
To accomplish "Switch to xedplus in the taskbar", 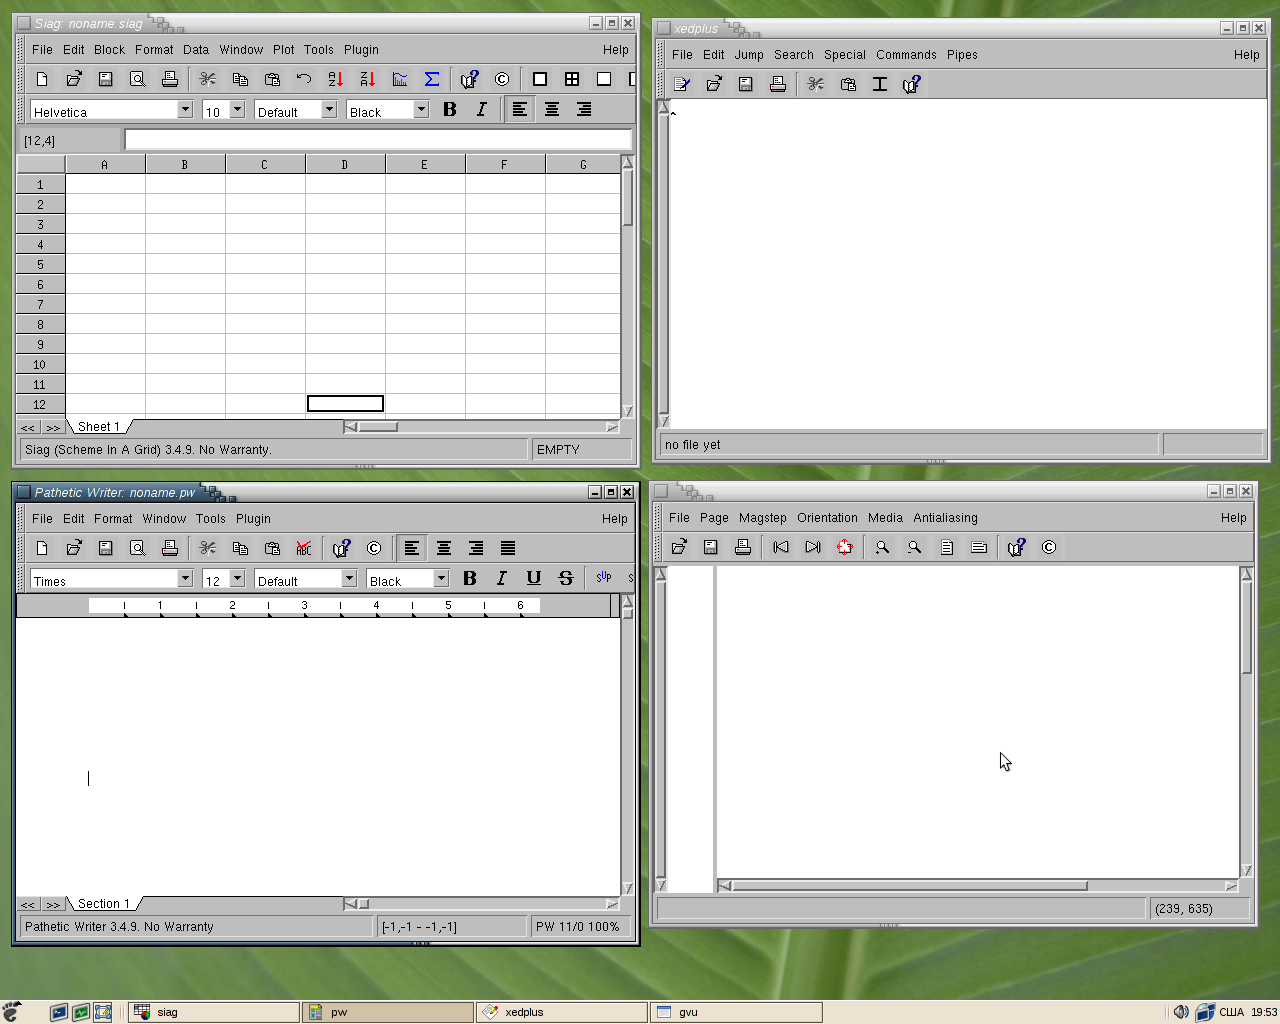I will click(562, 1012).
